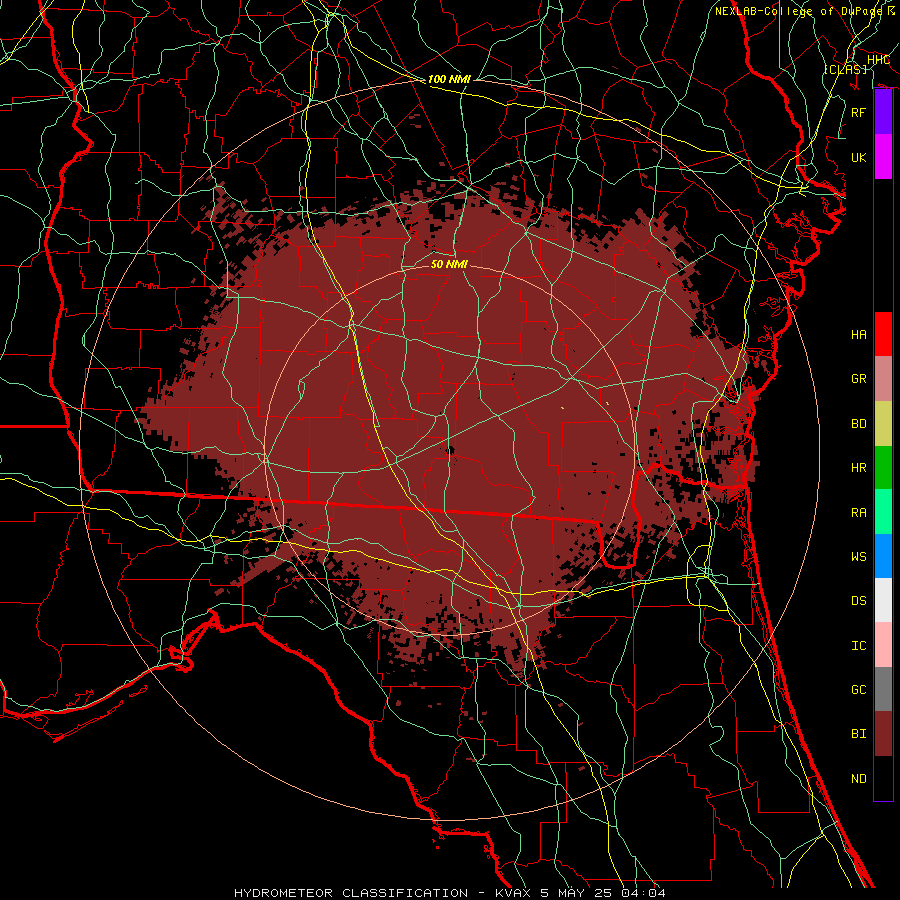Click the RA light green legend swatch
The width and height of the screenshot is (900, 900).
(883, 512)
